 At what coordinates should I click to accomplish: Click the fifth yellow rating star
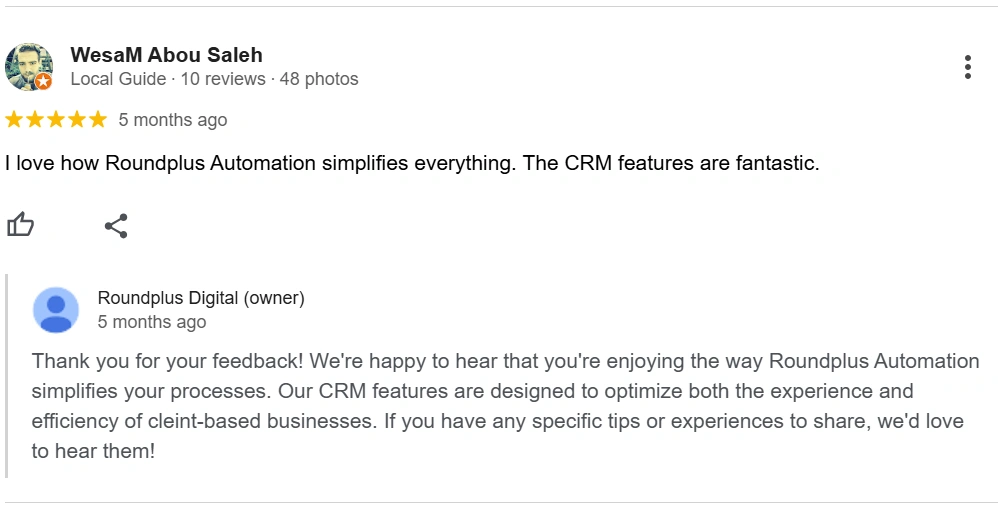(98, 119)
